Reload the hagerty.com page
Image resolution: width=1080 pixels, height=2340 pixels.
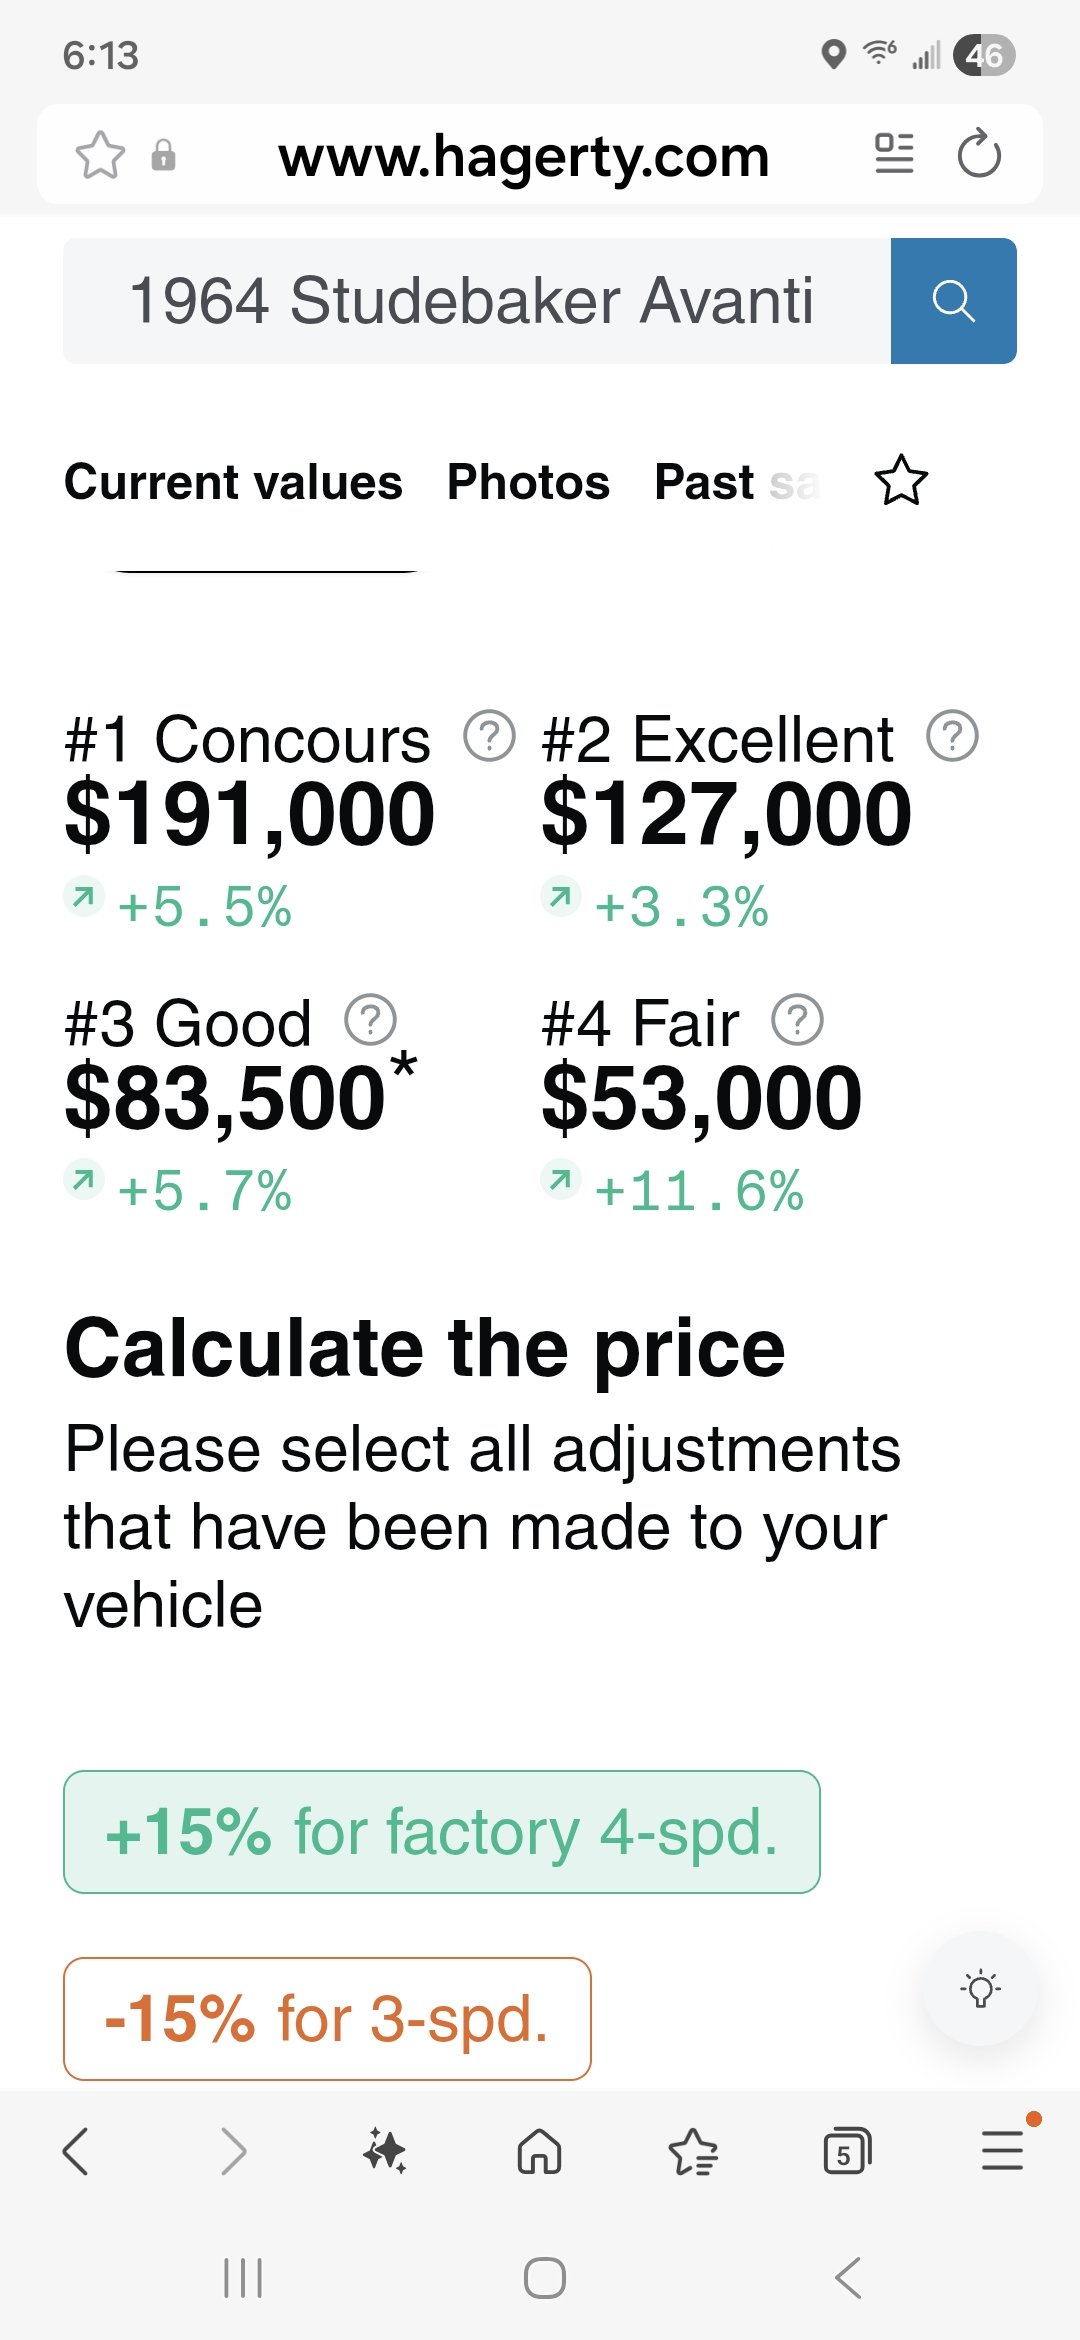[979, 155]
